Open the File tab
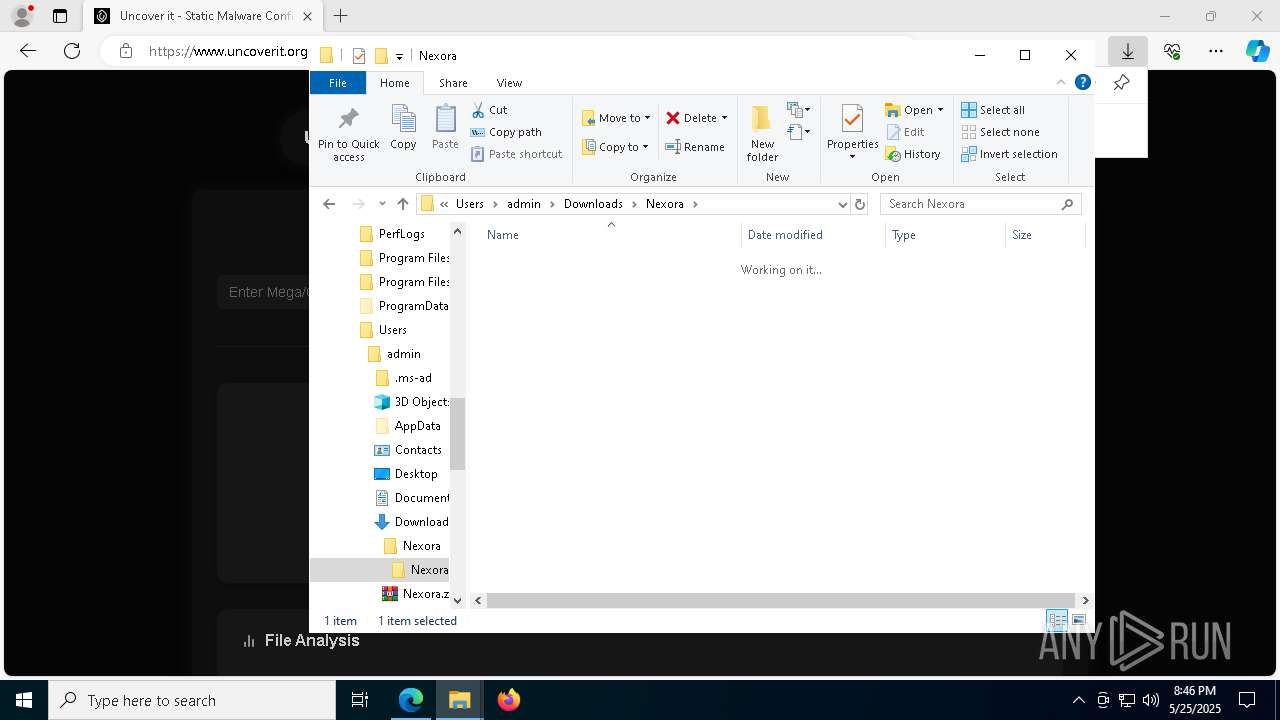 coord(338,83)
